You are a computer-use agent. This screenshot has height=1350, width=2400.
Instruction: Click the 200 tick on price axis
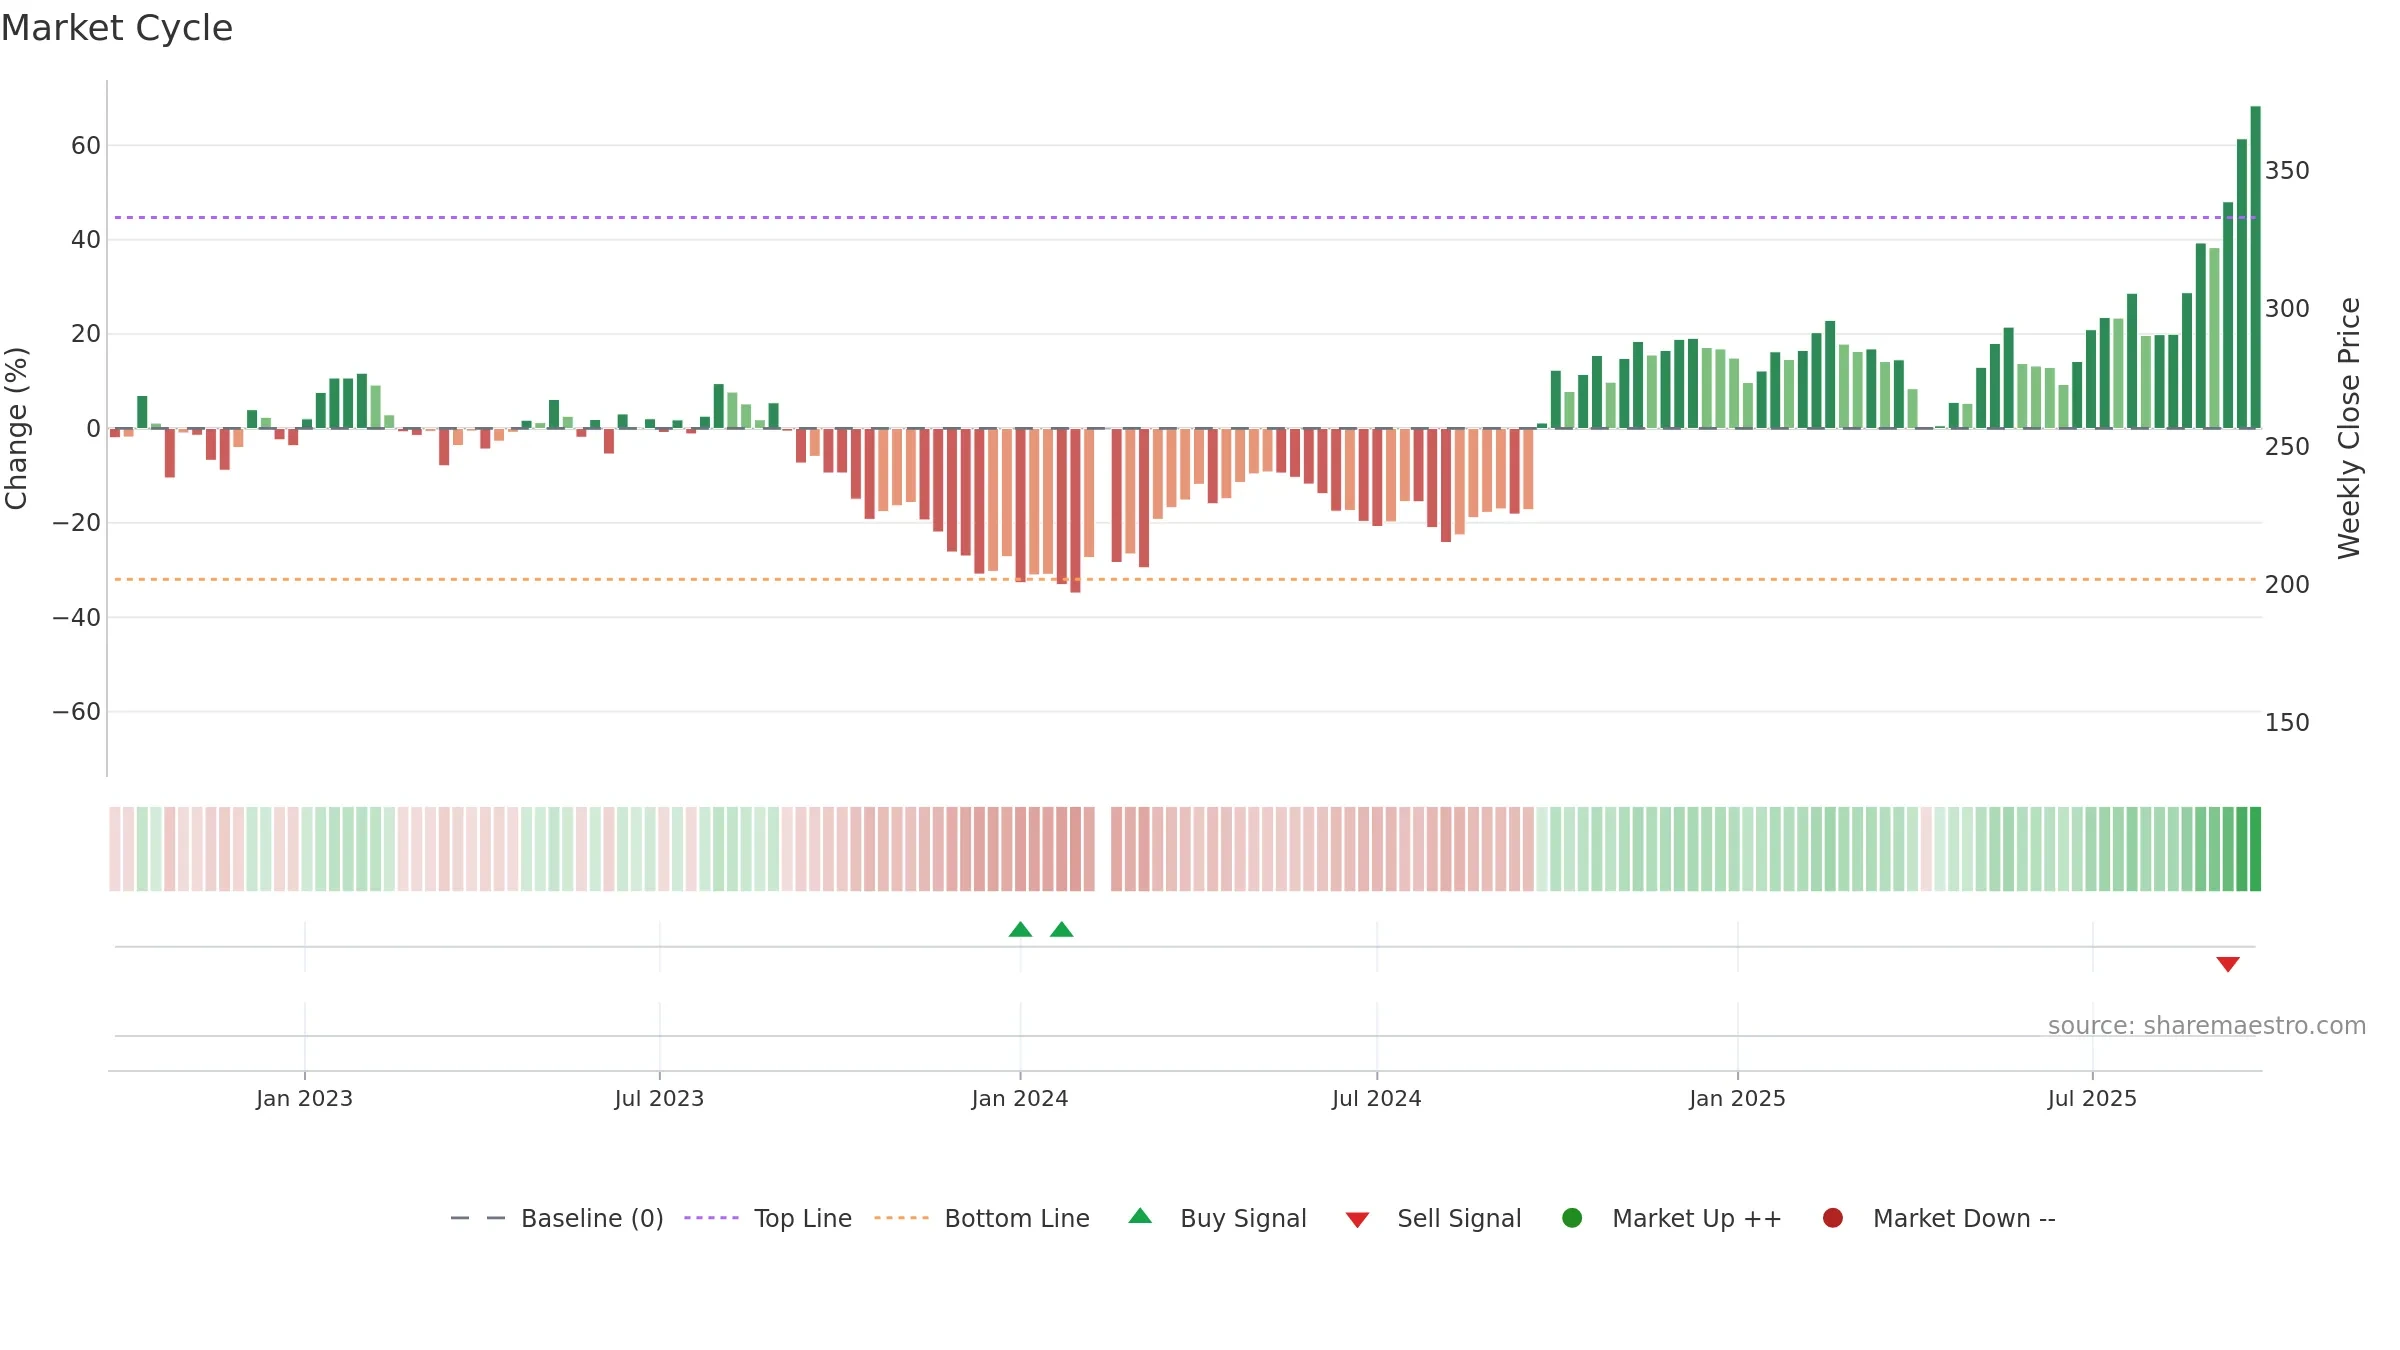click(x=2287, y=585)
